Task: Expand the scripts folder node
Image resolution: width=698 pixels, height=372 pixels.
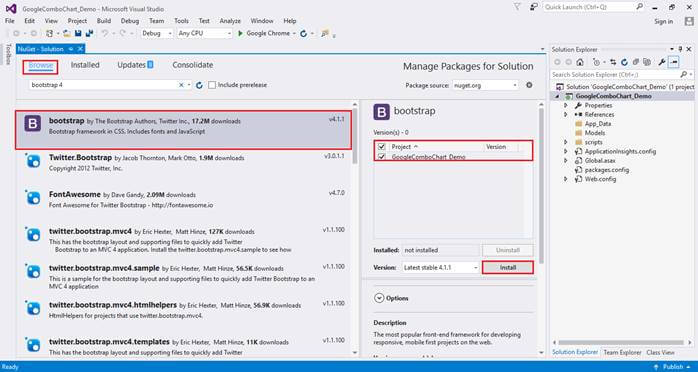Action: [566, 142]
